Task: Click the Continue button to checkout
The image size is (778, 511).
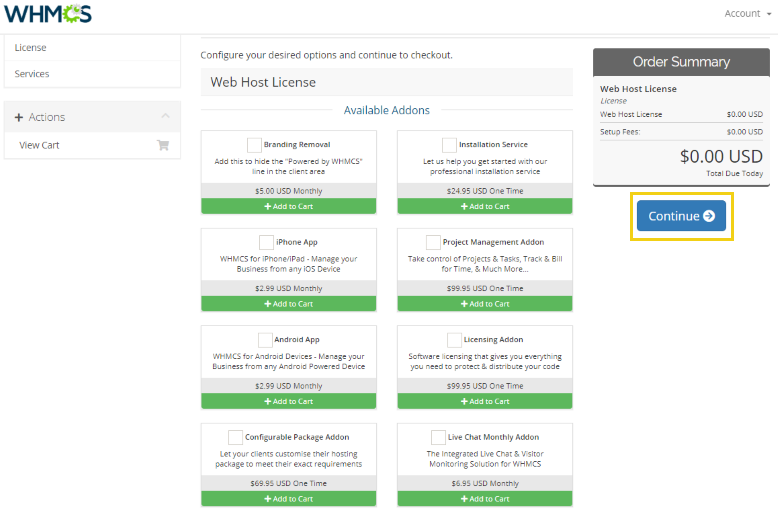Action: (x=681, y=216)
